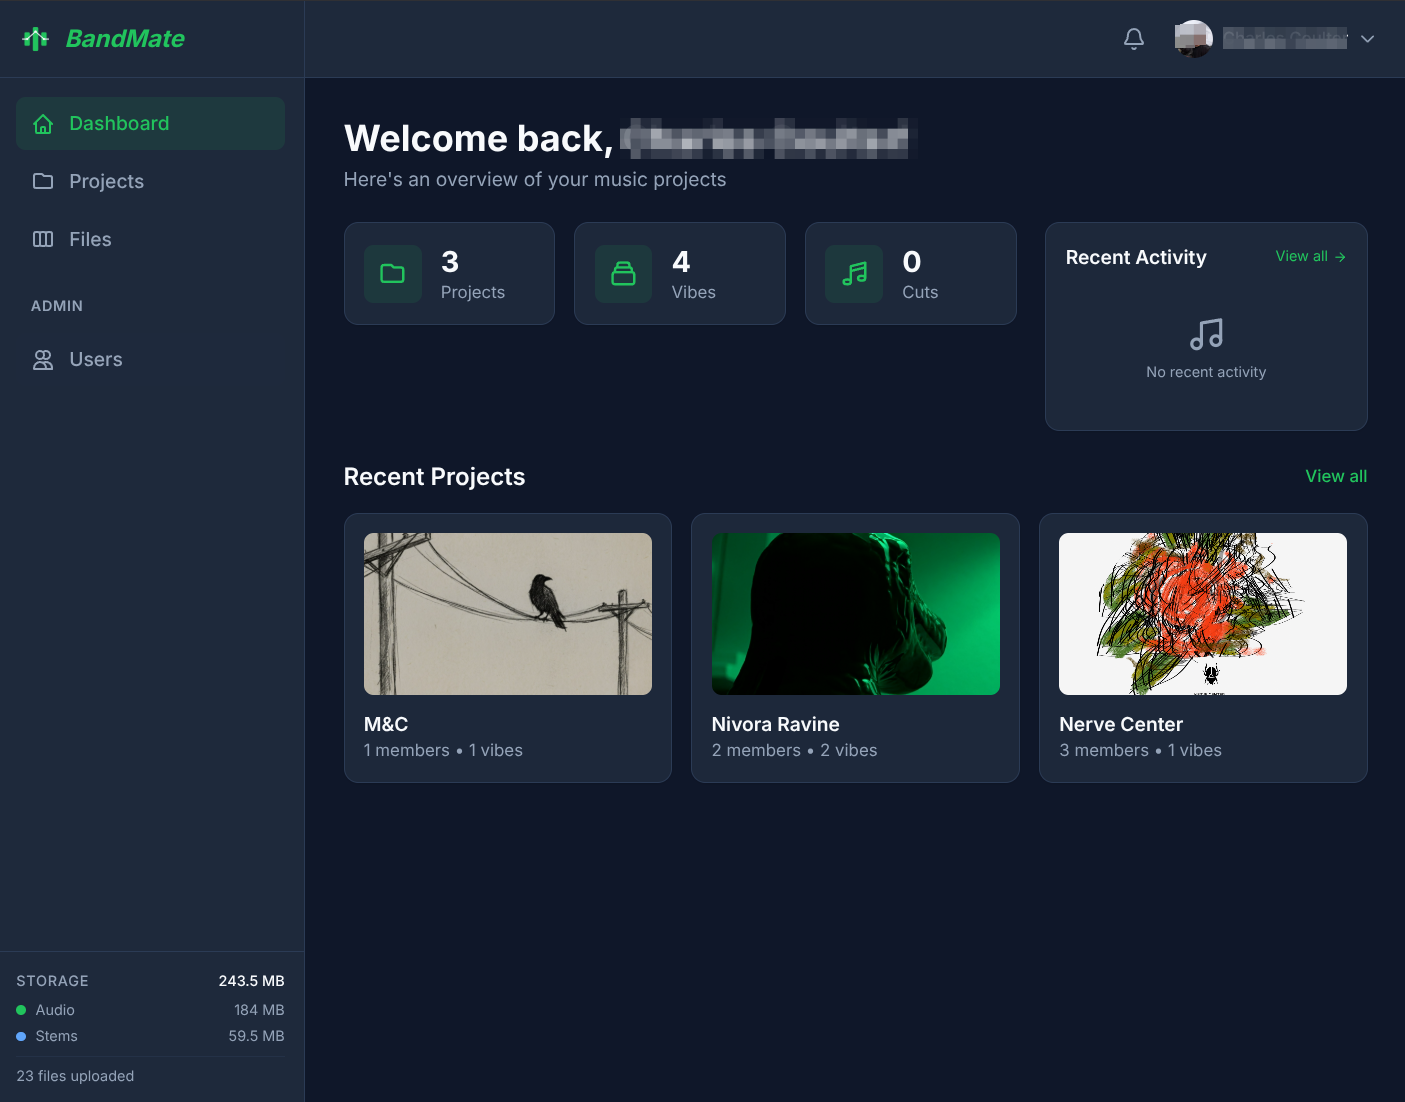The width and height of the screenshot is (1405, 1102).
Task: Click the Nerve Center project title
Action: [x=1120, y=725]
